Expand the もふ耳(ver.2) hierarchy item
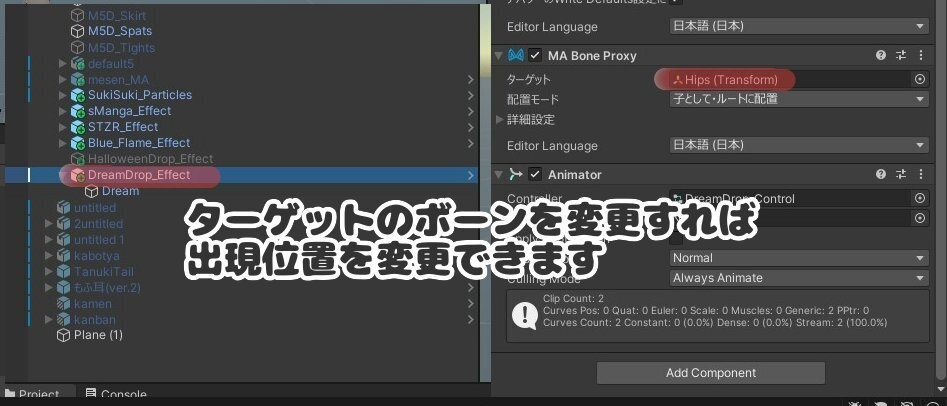947x406 pixels. pos(49,288)
